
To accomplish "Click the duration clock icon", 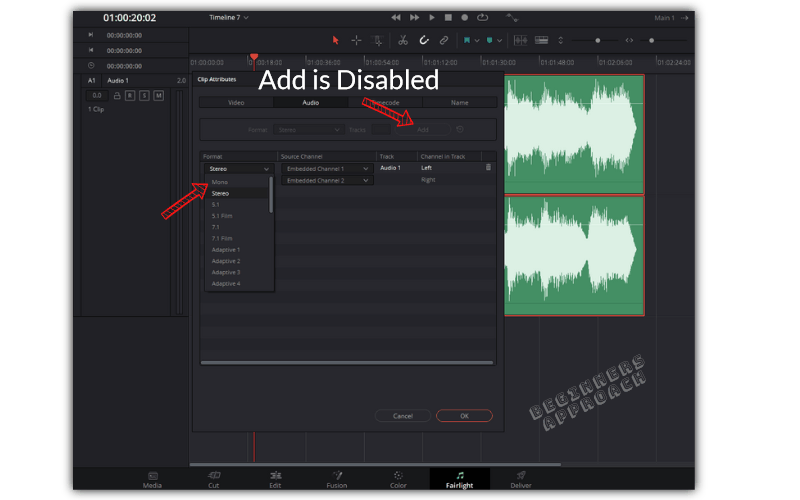I will click(91, 66).
